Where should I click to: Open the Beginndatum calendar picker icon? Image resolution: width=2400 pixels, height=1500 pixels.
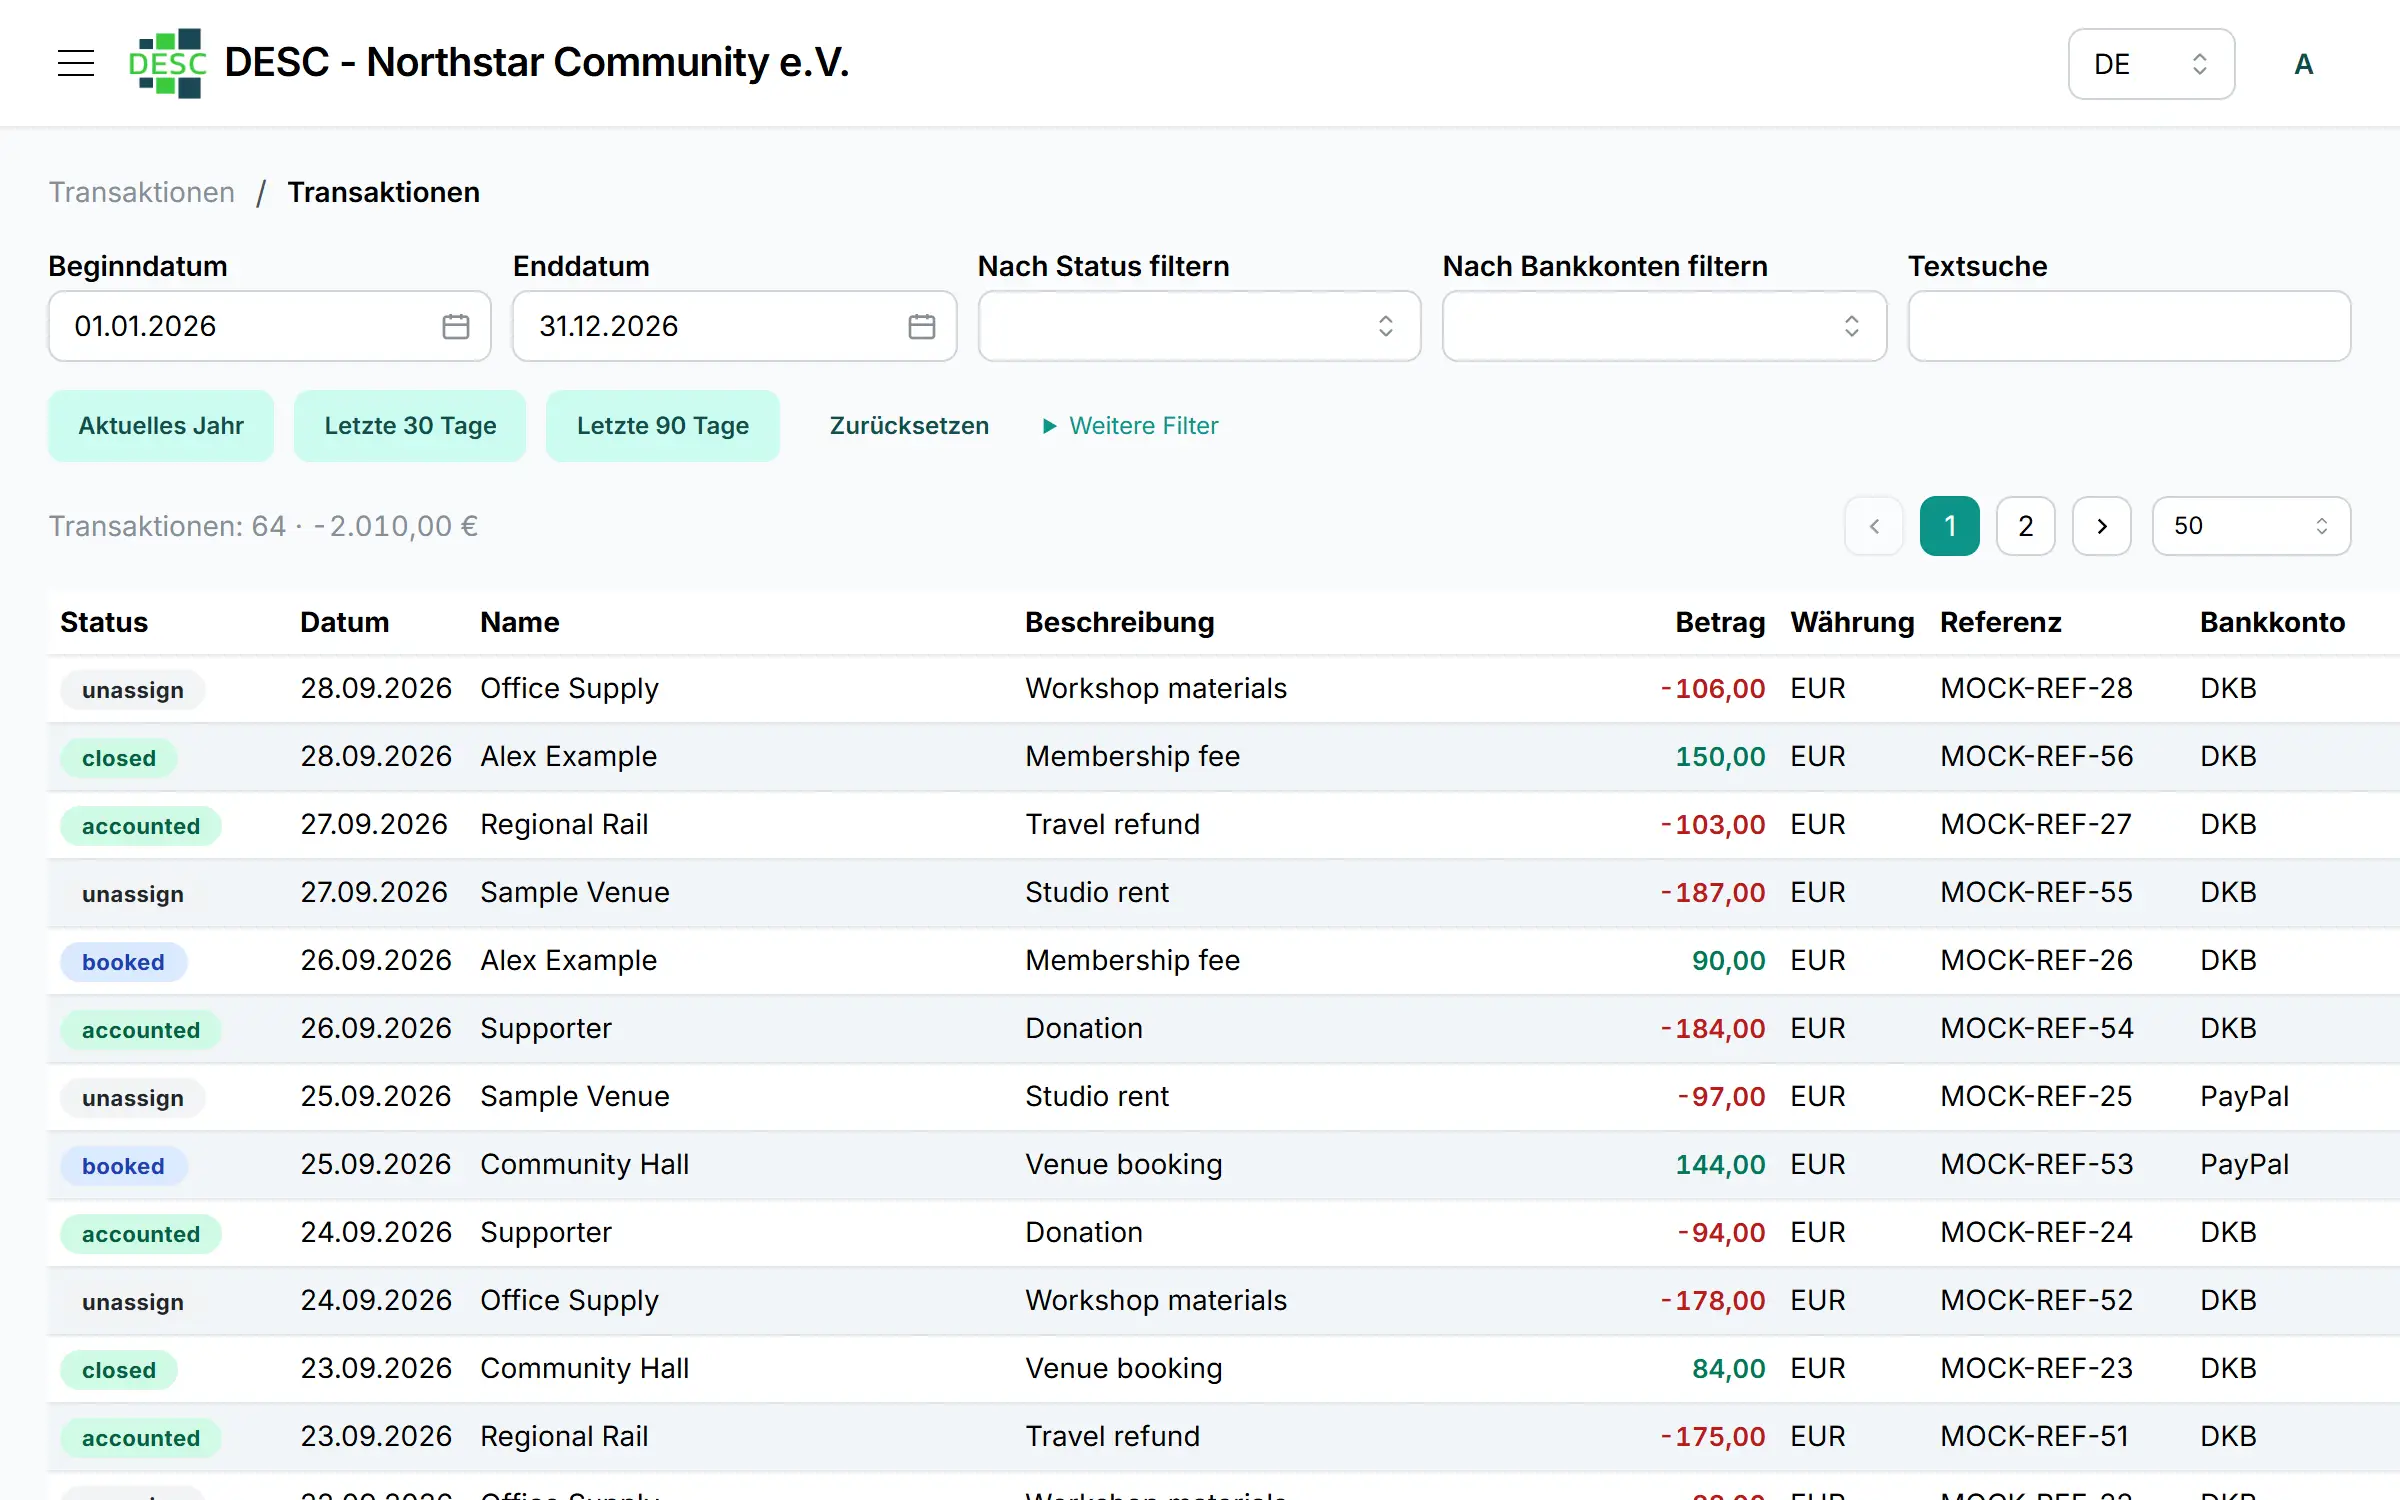coord(456,326)
